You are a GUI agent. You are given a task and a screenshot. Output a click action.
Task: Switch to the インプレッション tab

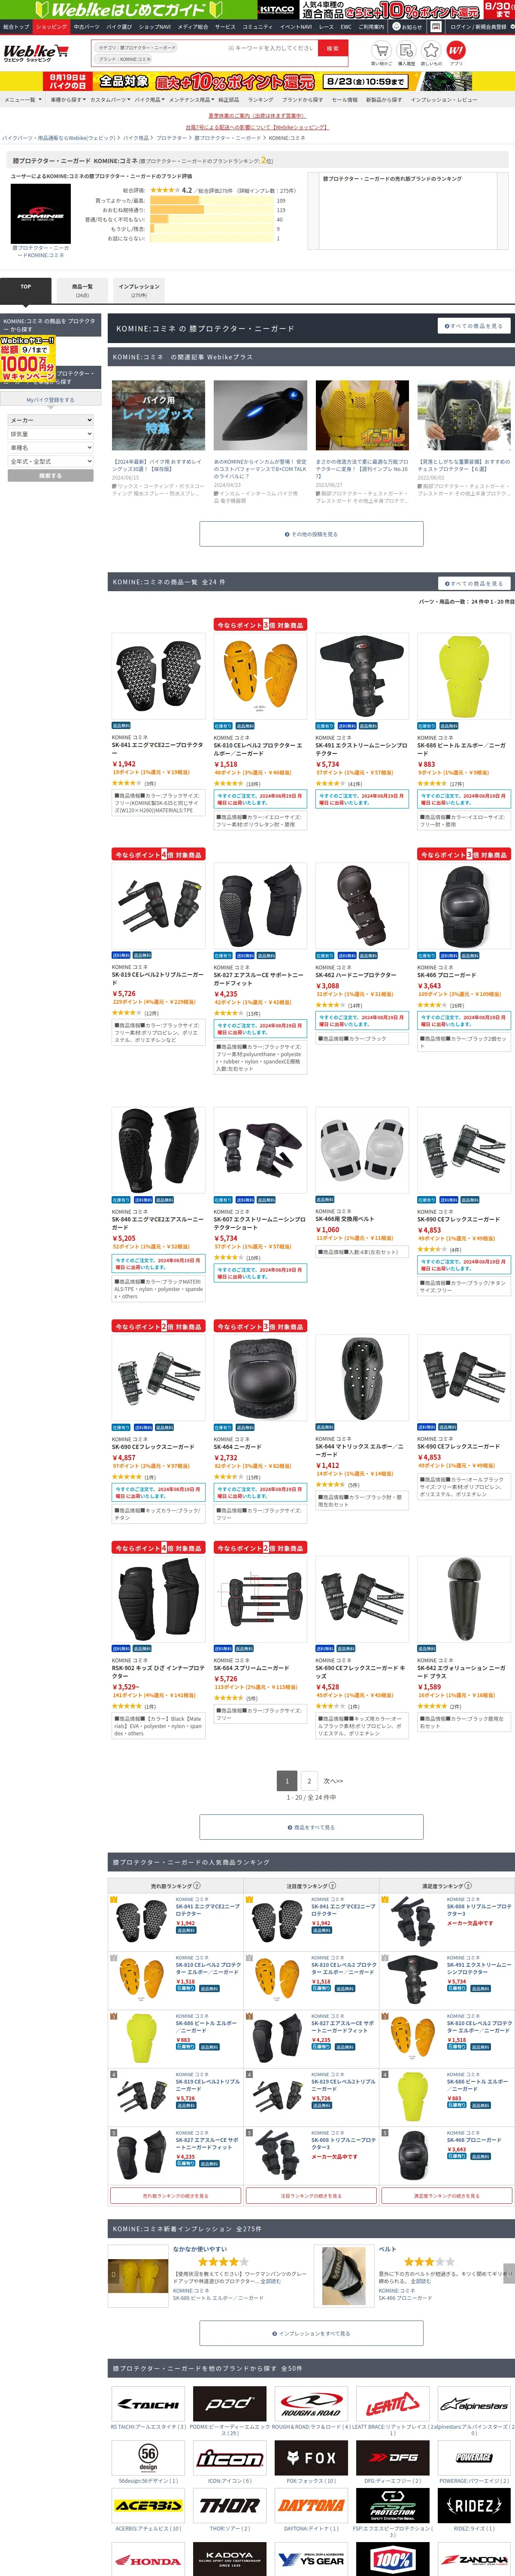pyautogui.click(x=139, y=290)
